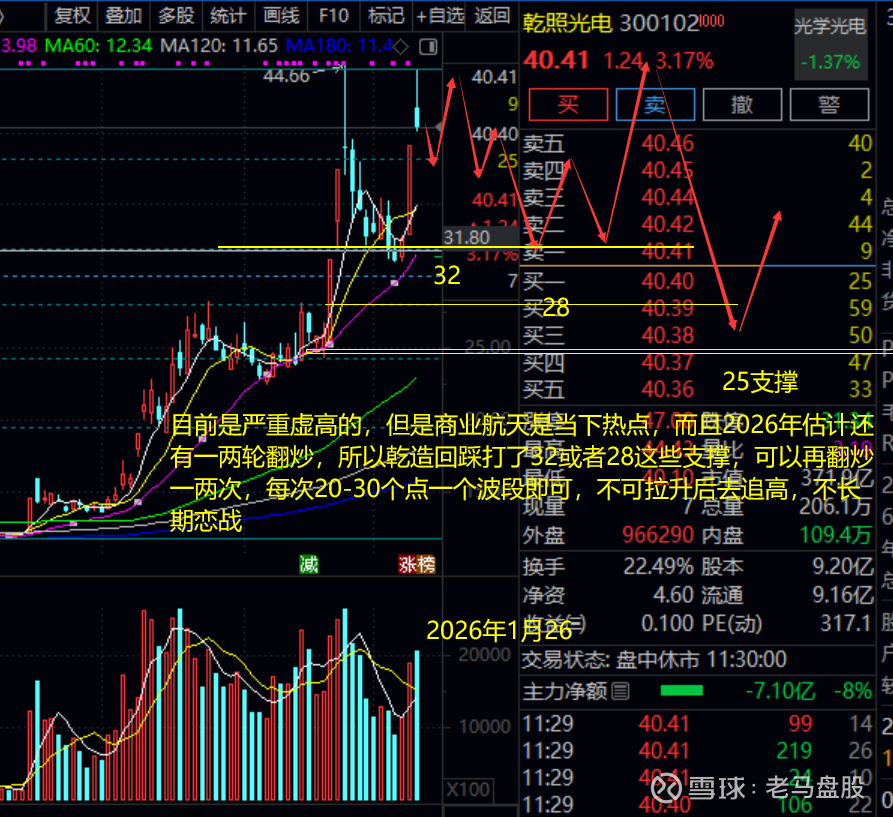Click the 10000 volume axis label
Image resolution: width=893 pixels, height=817 pixels.
(x=485, y=726)
